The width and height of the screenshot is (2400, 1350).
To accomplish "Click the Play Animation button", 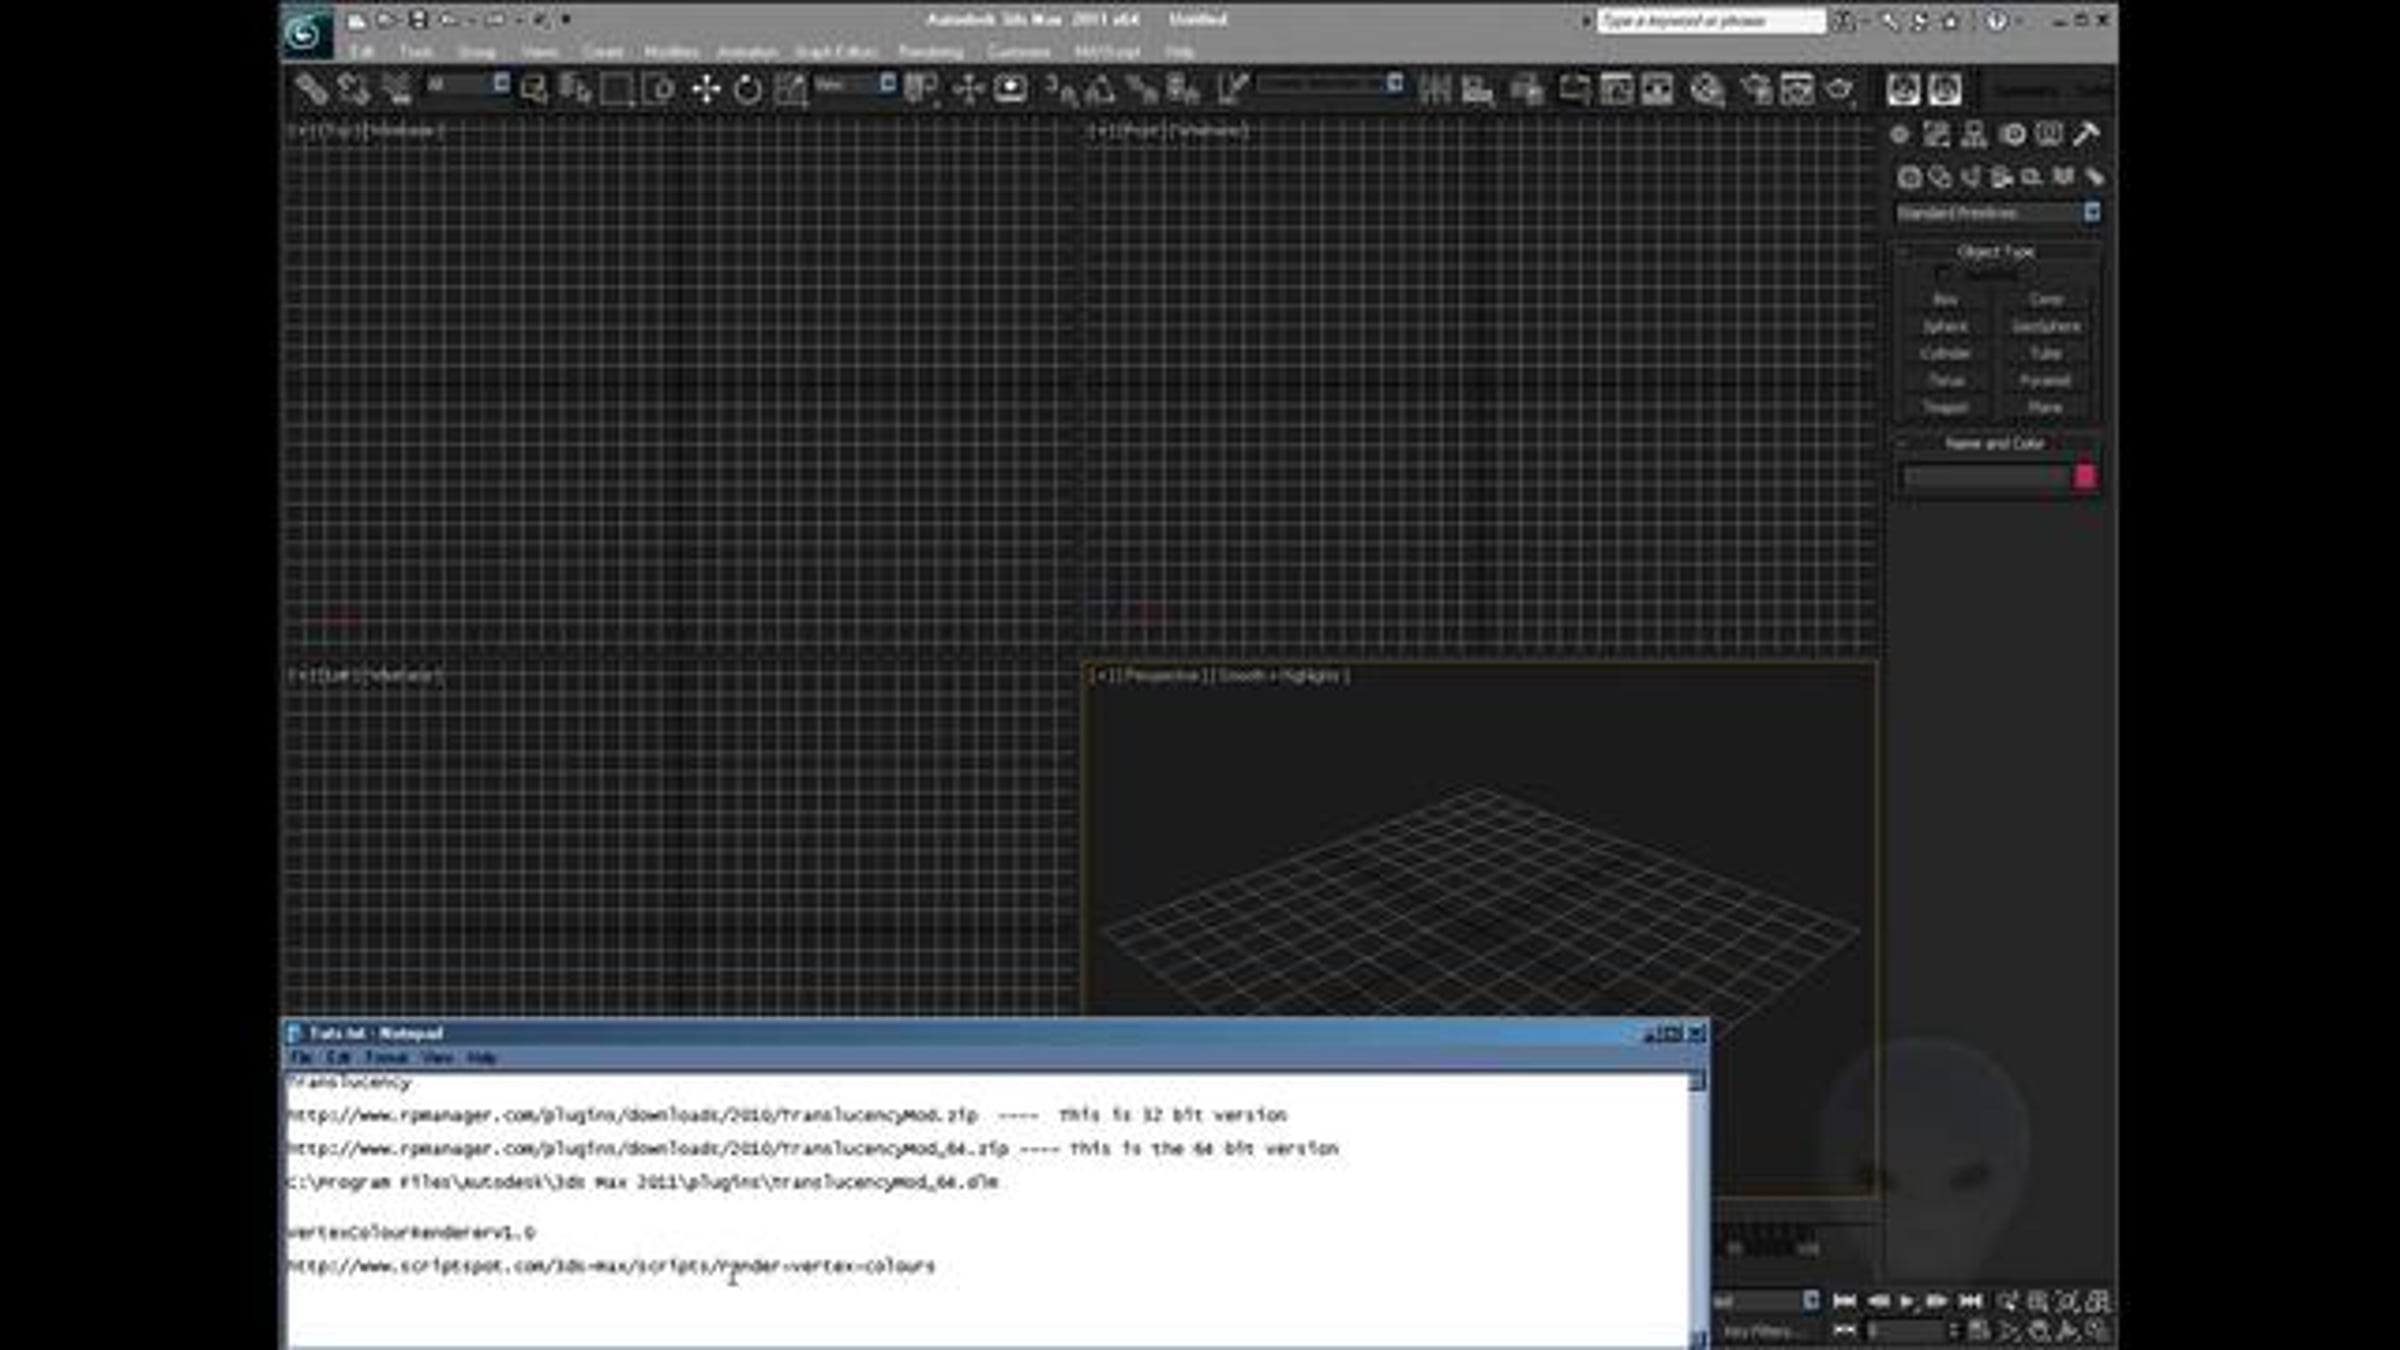I will pyautogui.click(x=1907, y=1301).
